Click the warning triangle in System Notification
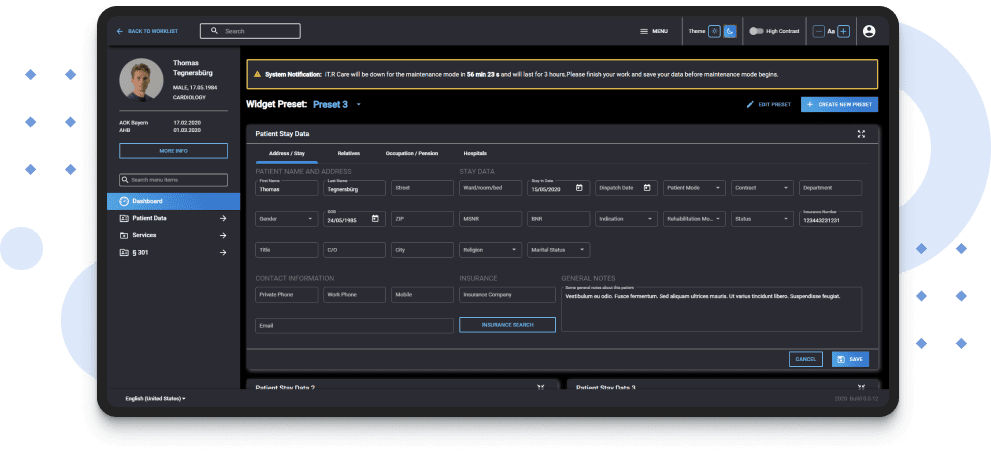This screenshot has height=454, width=991. 257,74
